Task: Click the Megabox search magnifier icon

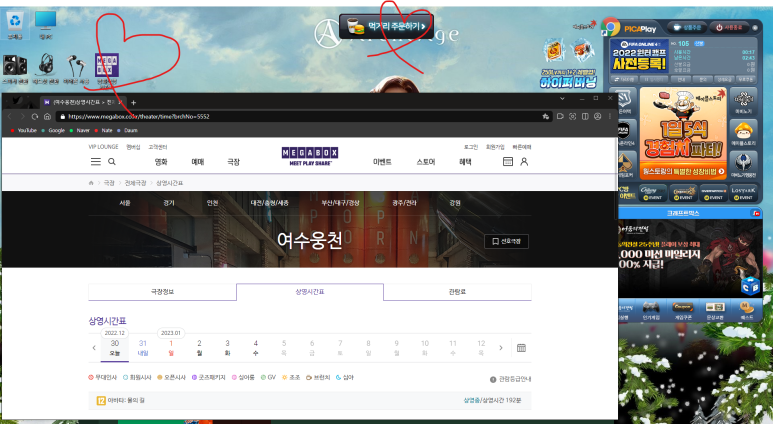Action: click(x=112, y=162)
